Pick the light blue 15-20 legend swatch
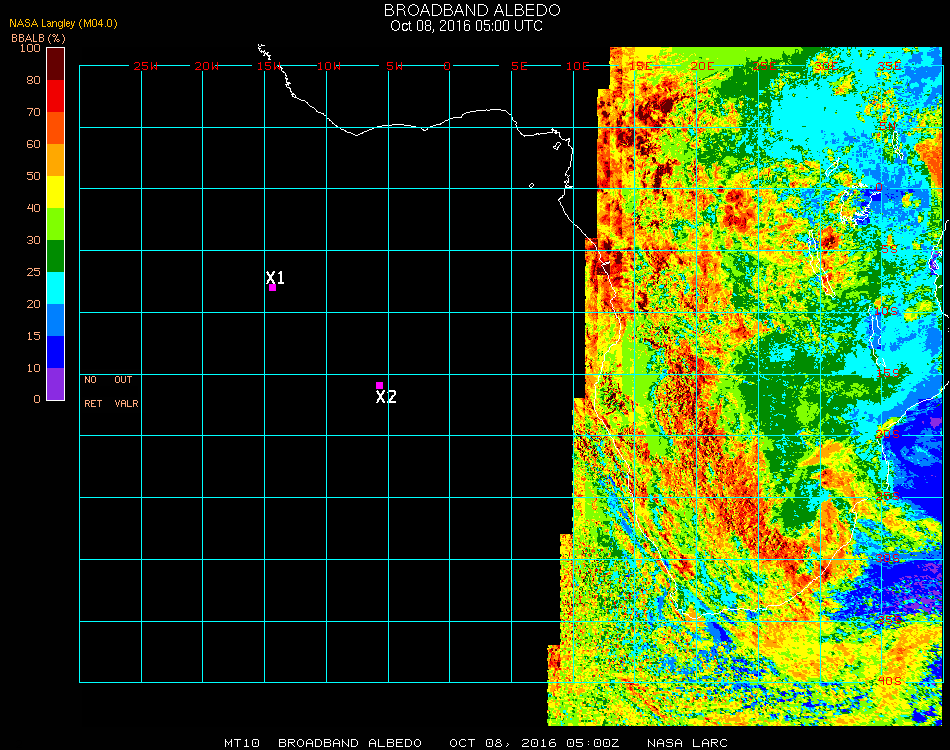The image size is (950, 750). click(x=55, y=320)
